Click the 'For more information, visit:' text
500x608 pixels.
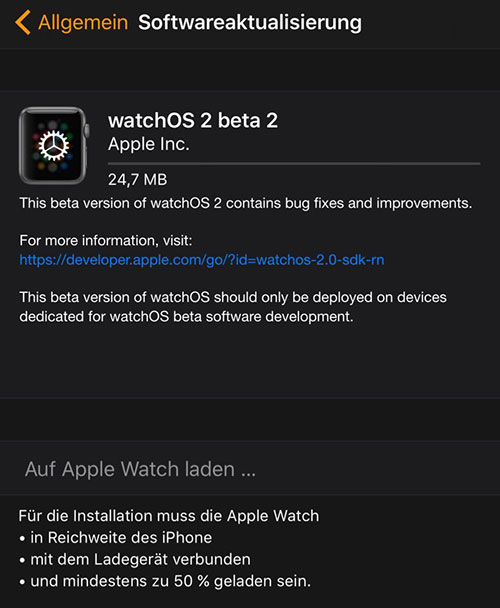(x=106, y=241)
